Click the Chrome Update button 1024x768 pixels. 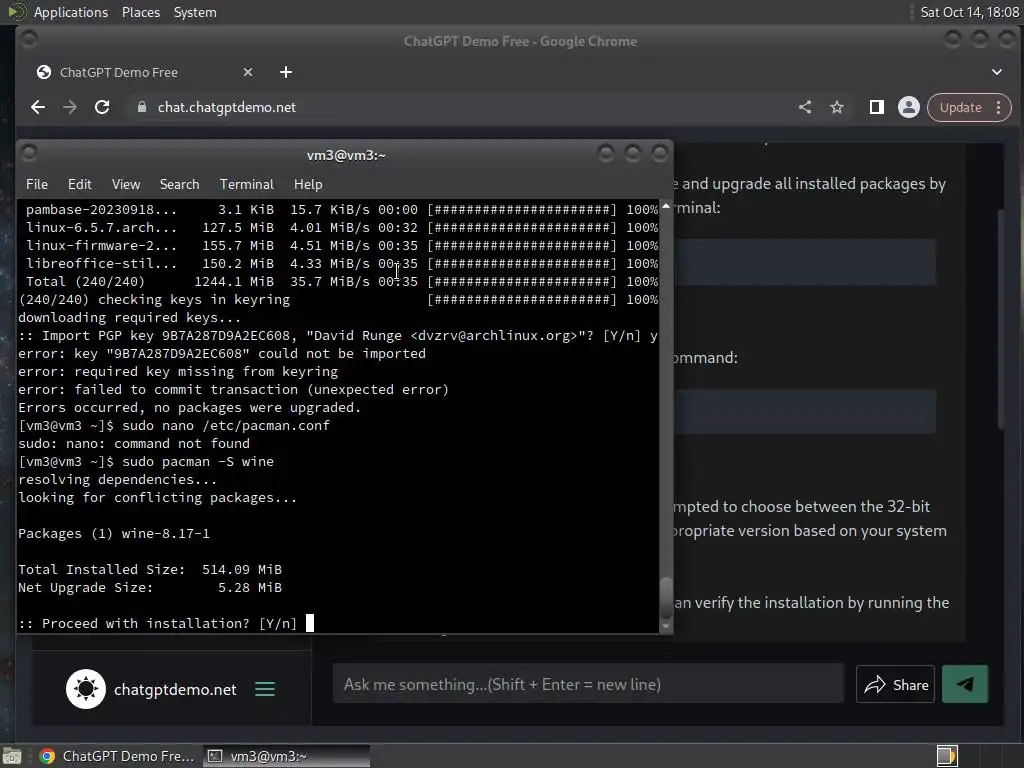pyautogui.click(x=960, y=108)
